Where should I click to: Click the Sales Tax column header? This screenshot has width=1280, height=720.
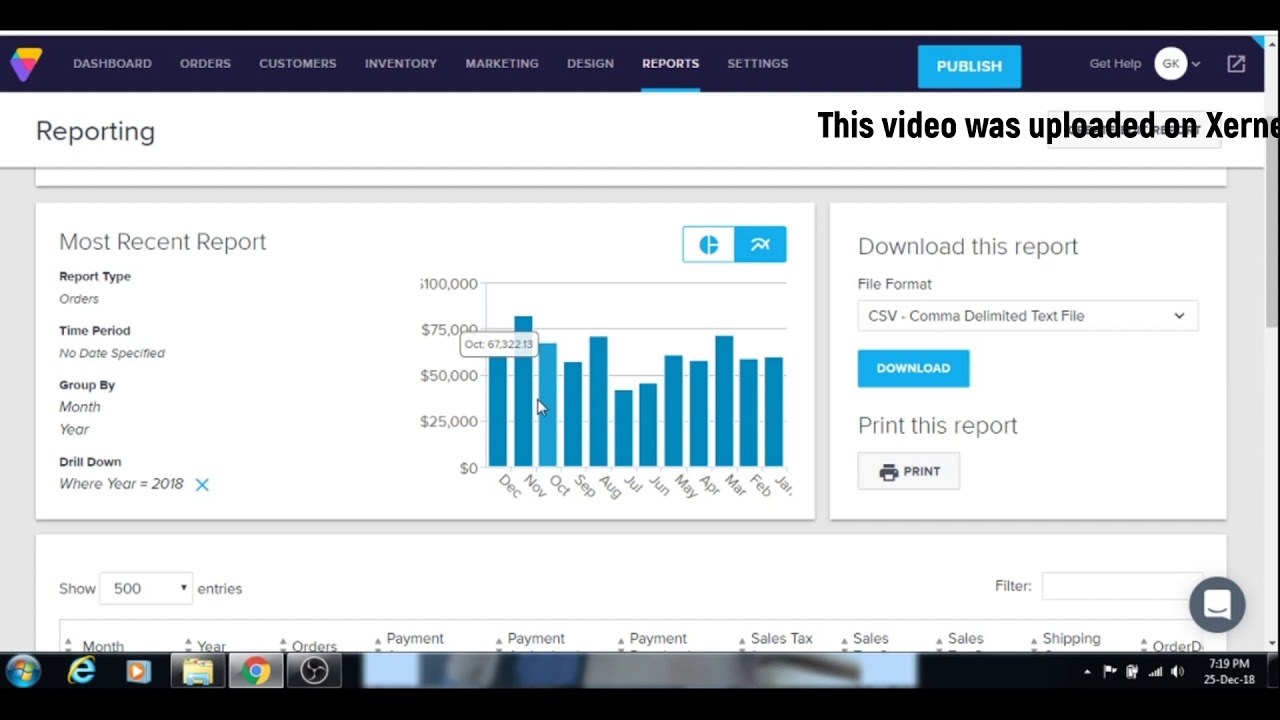click(782, 639)
